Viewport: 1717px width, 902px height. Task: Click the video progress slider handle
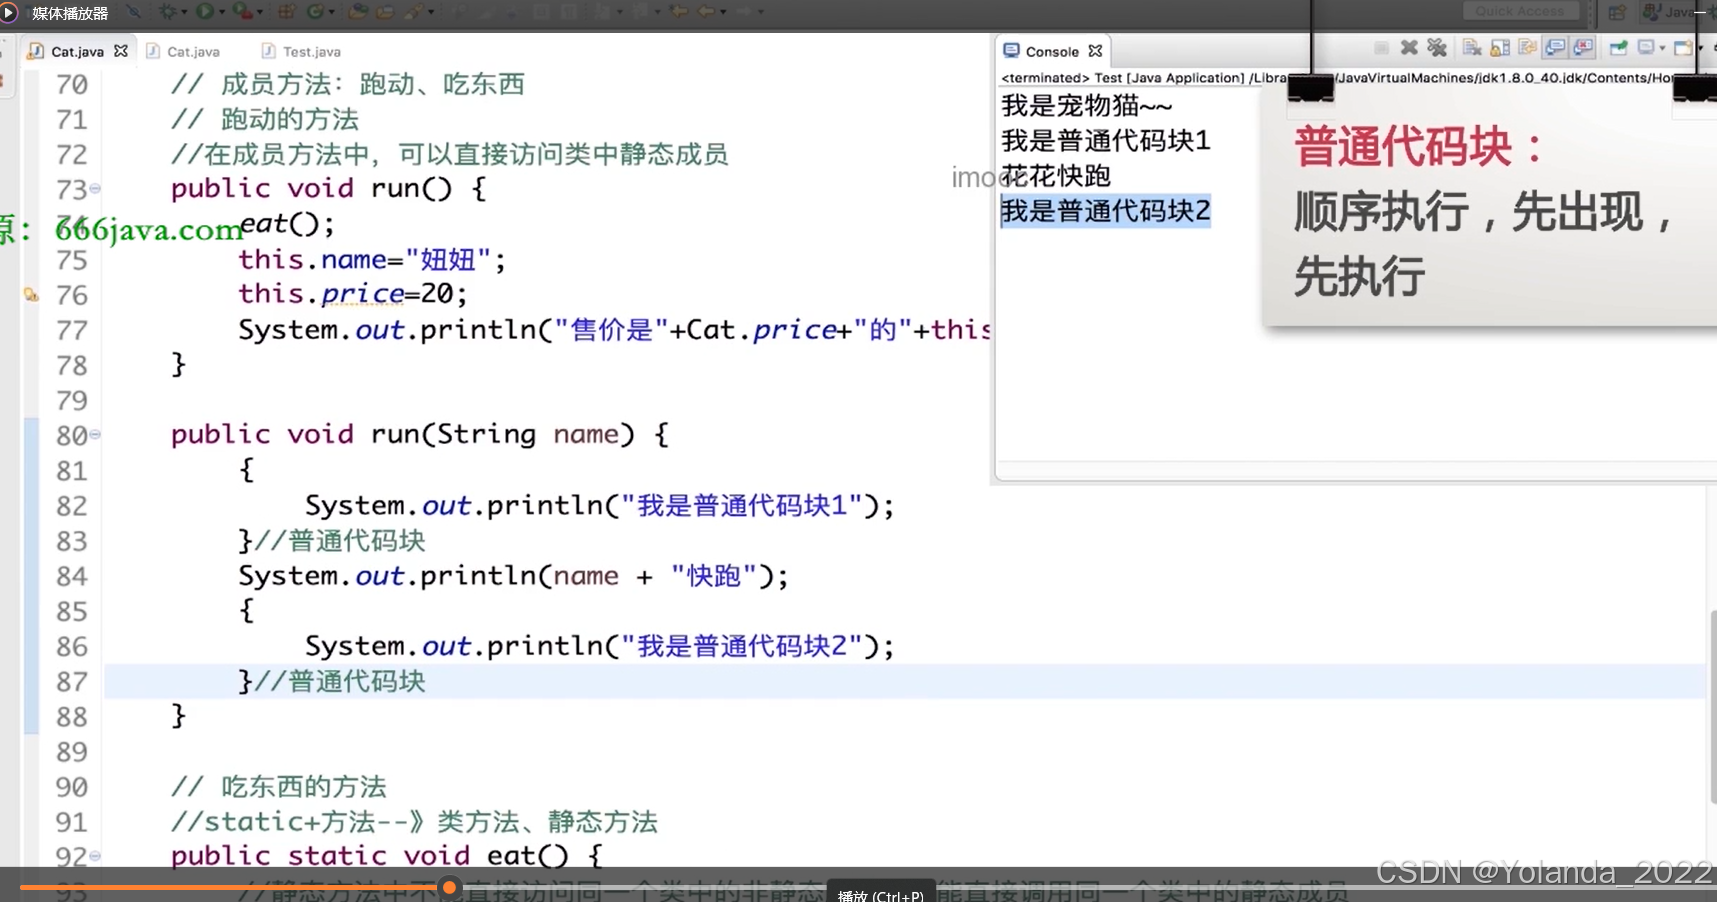(x=450, y=887)
